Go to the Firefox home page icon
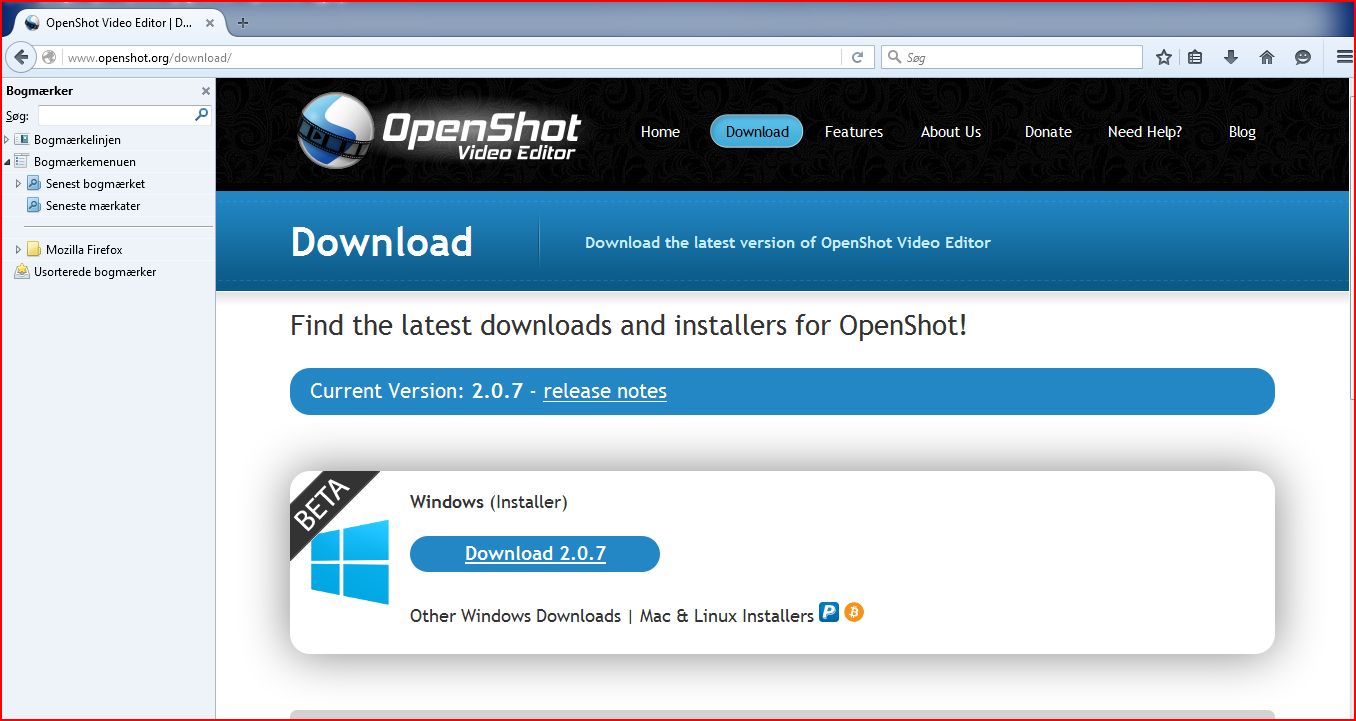 pyautogui.click(x=1267, y=58)
